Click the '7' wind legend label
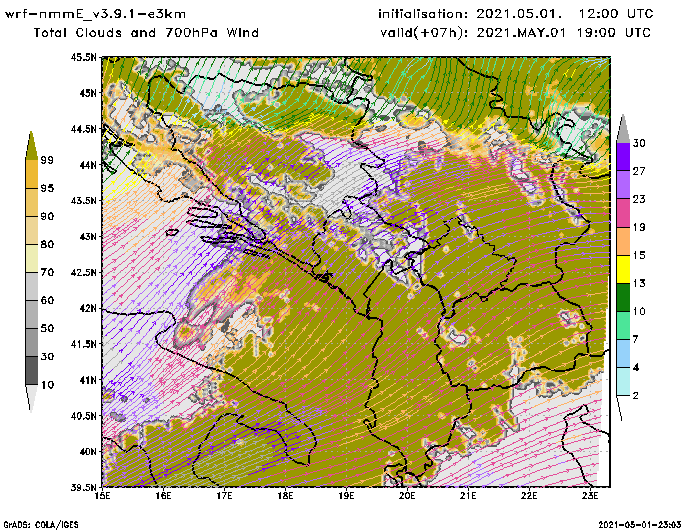The width and height of the screenshot is (700, 530). click(636, 340)
